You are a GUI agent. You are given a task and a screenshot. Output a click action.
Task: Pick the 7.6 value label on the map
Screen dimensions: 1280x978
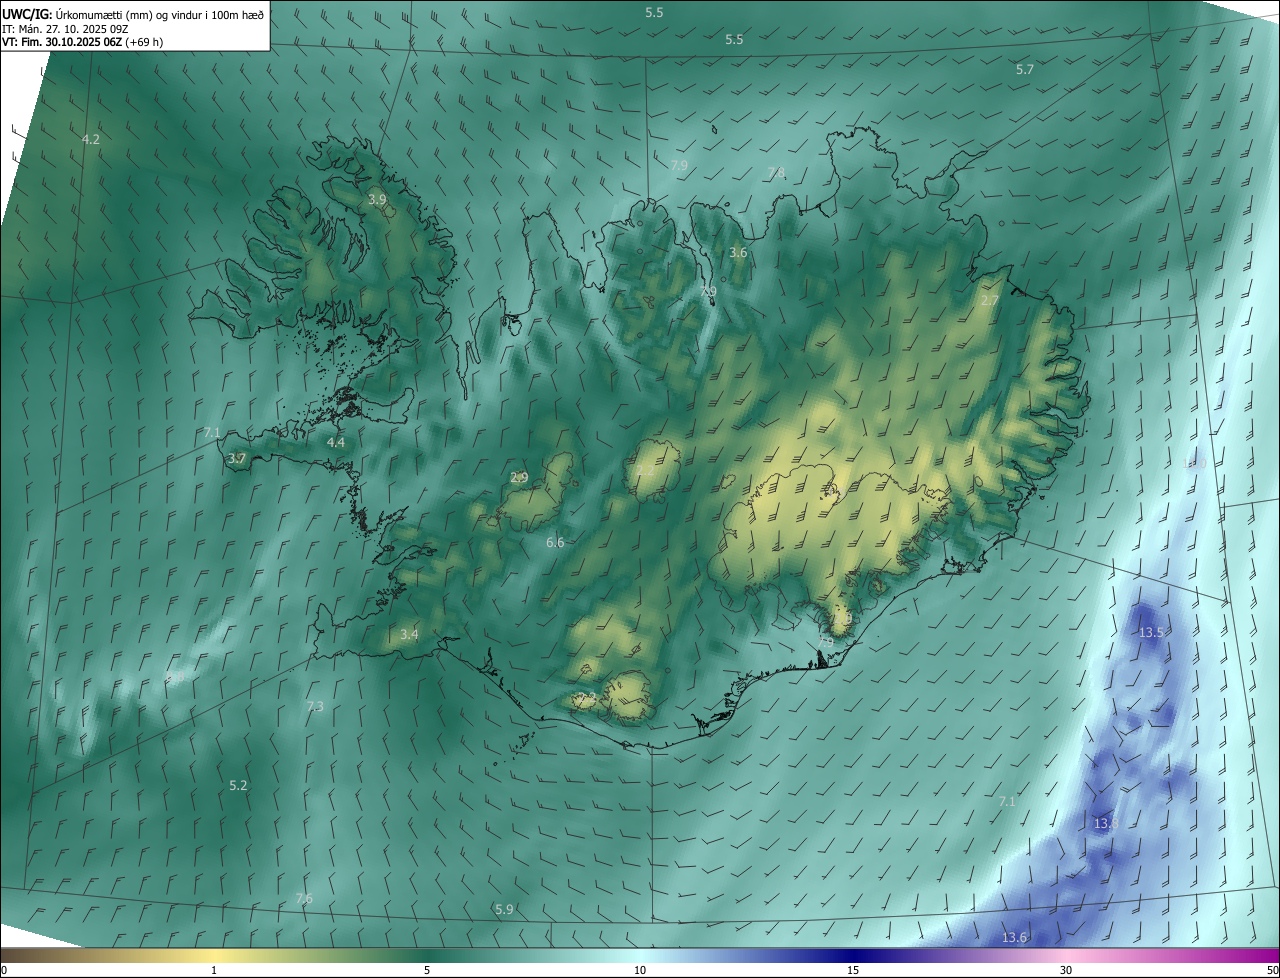tap(304, 899)
